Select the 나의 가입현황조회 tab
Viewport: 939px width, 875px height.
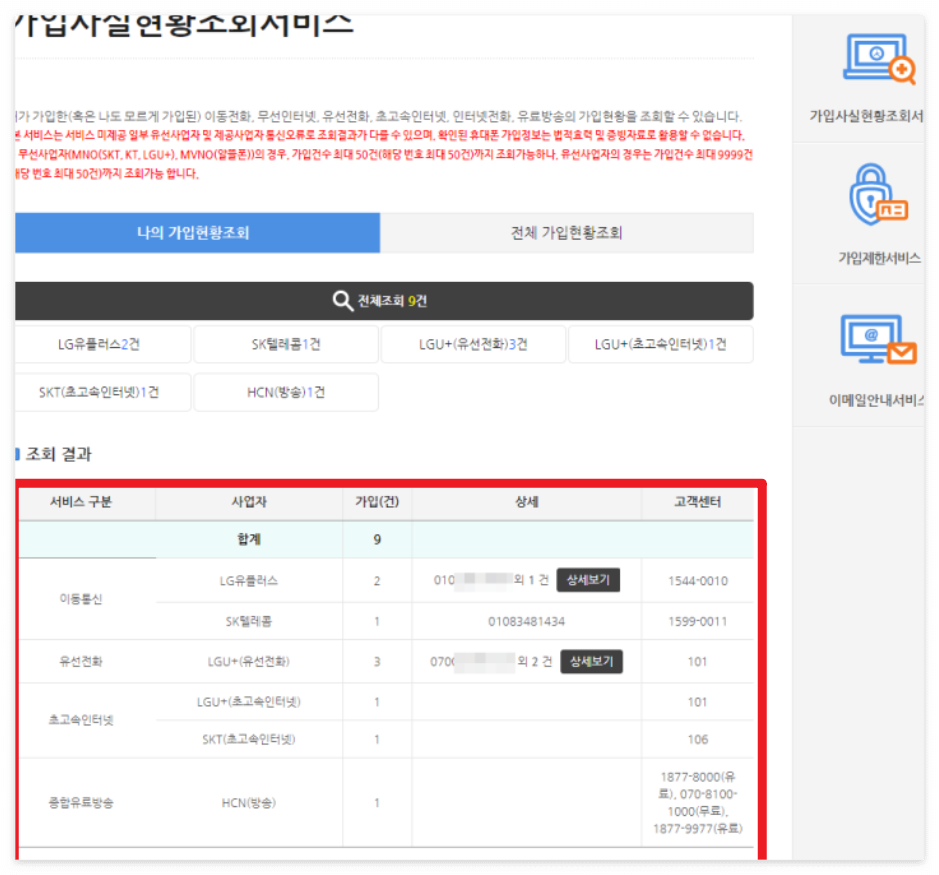coord(200,232)
